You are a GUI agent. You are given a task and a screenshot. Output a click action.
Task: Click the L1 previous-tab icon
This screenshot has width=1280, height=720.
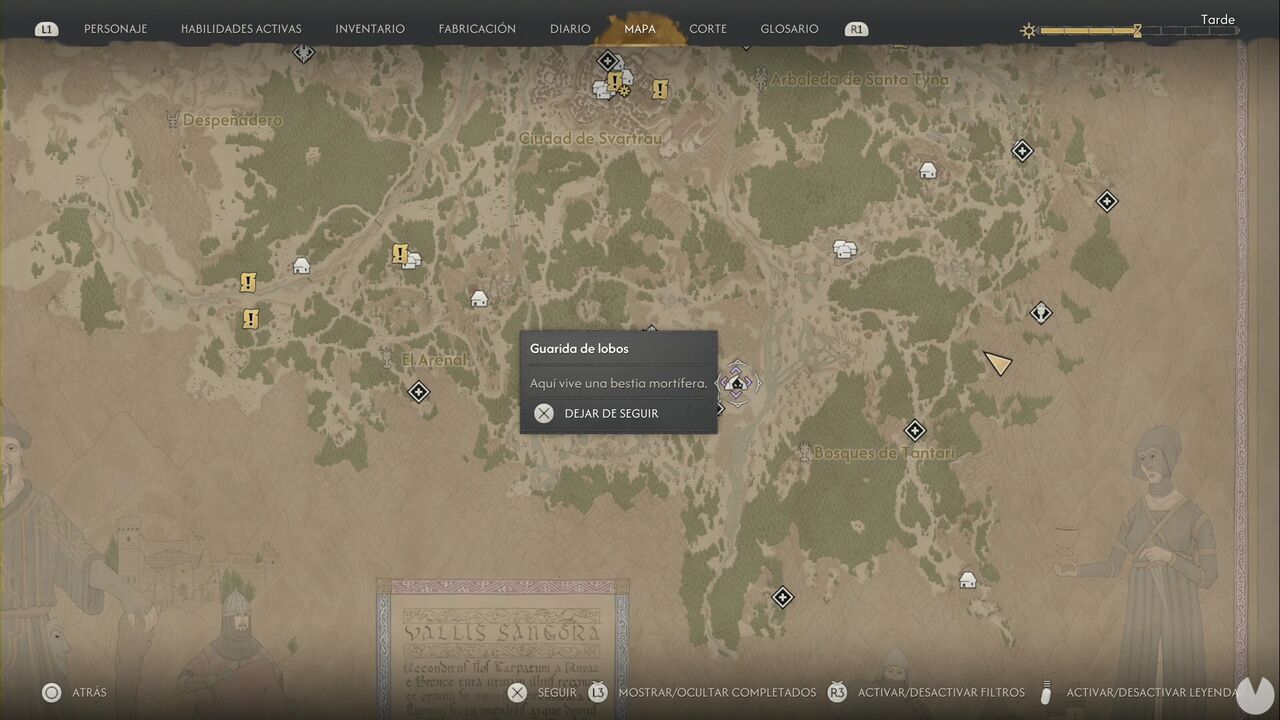[46, 29]
